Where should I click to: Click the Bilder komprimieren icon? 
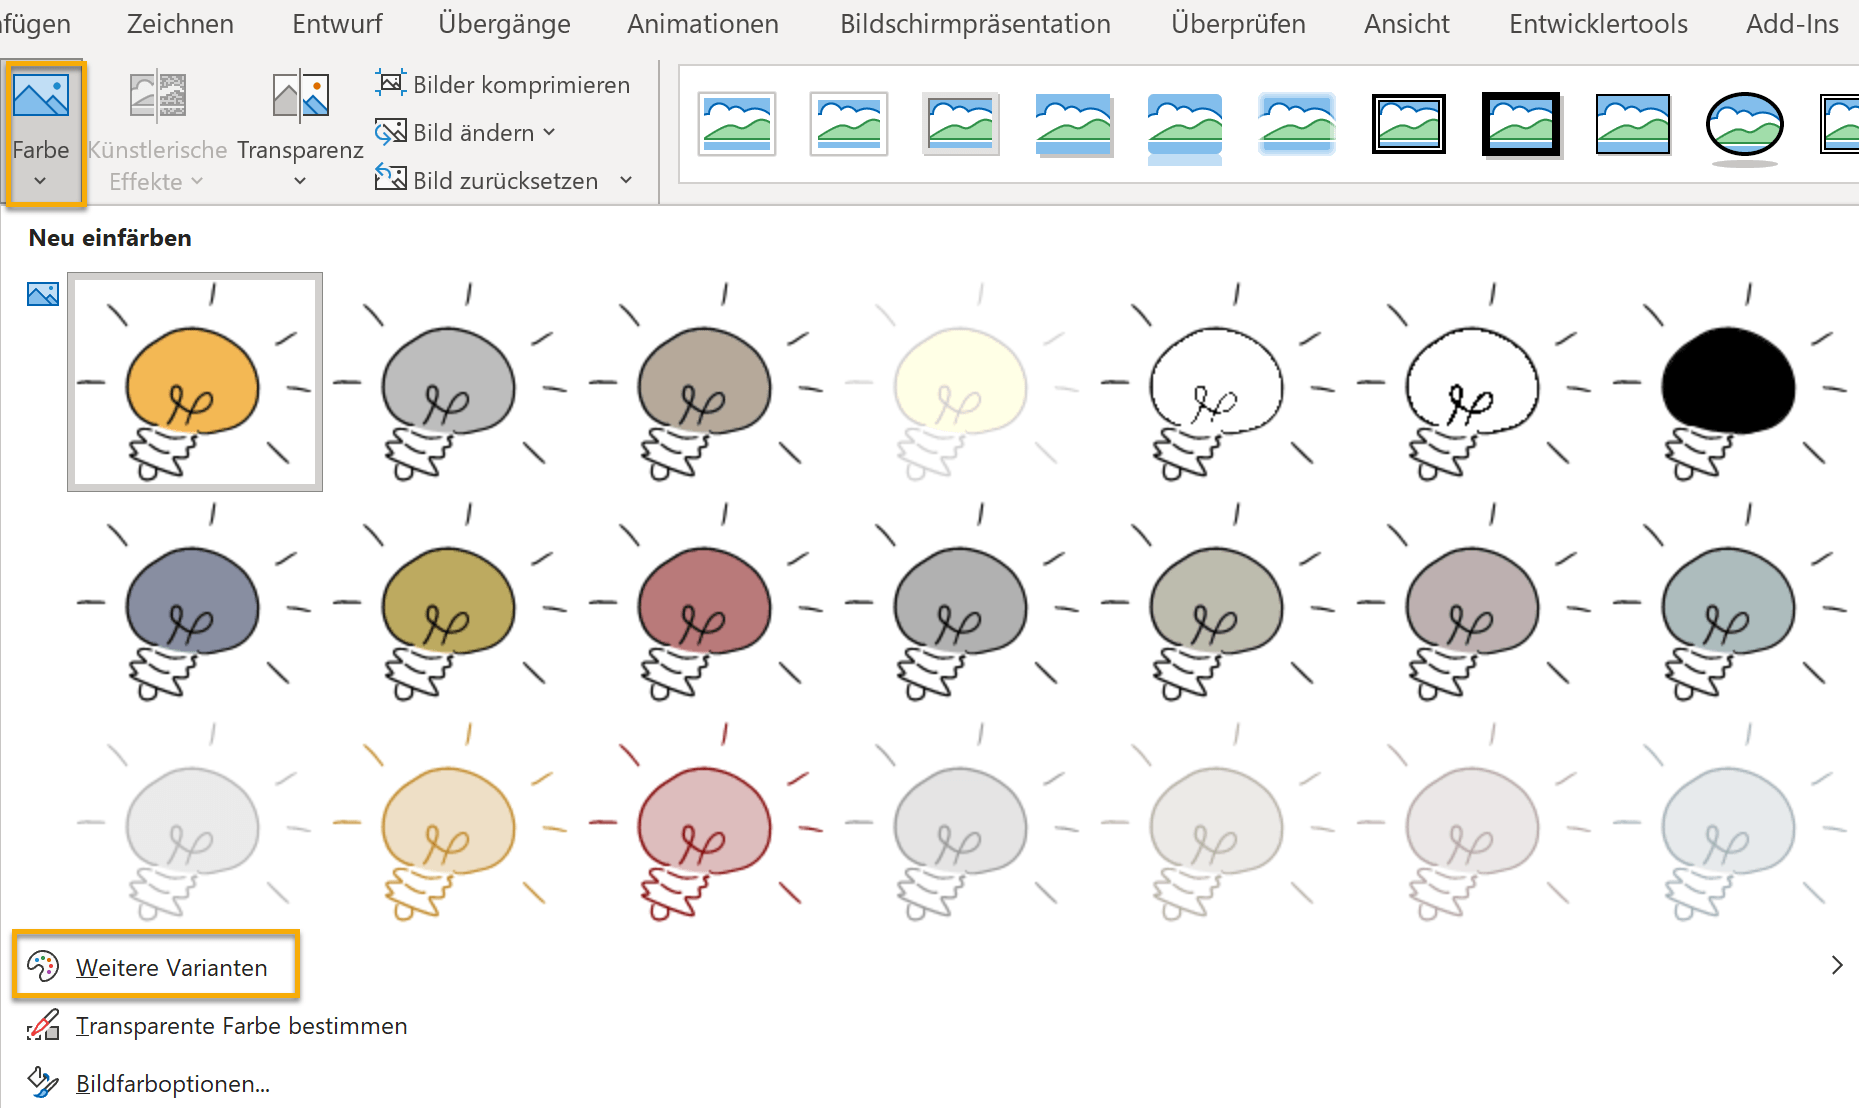(x=390, y=83)
